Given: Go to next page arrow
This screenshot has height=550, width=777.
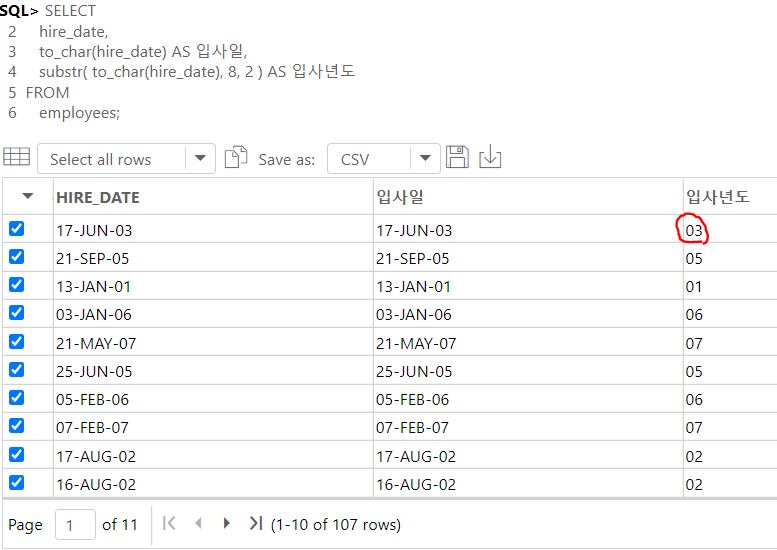Looking at the screenshot, I should (226, 523).
